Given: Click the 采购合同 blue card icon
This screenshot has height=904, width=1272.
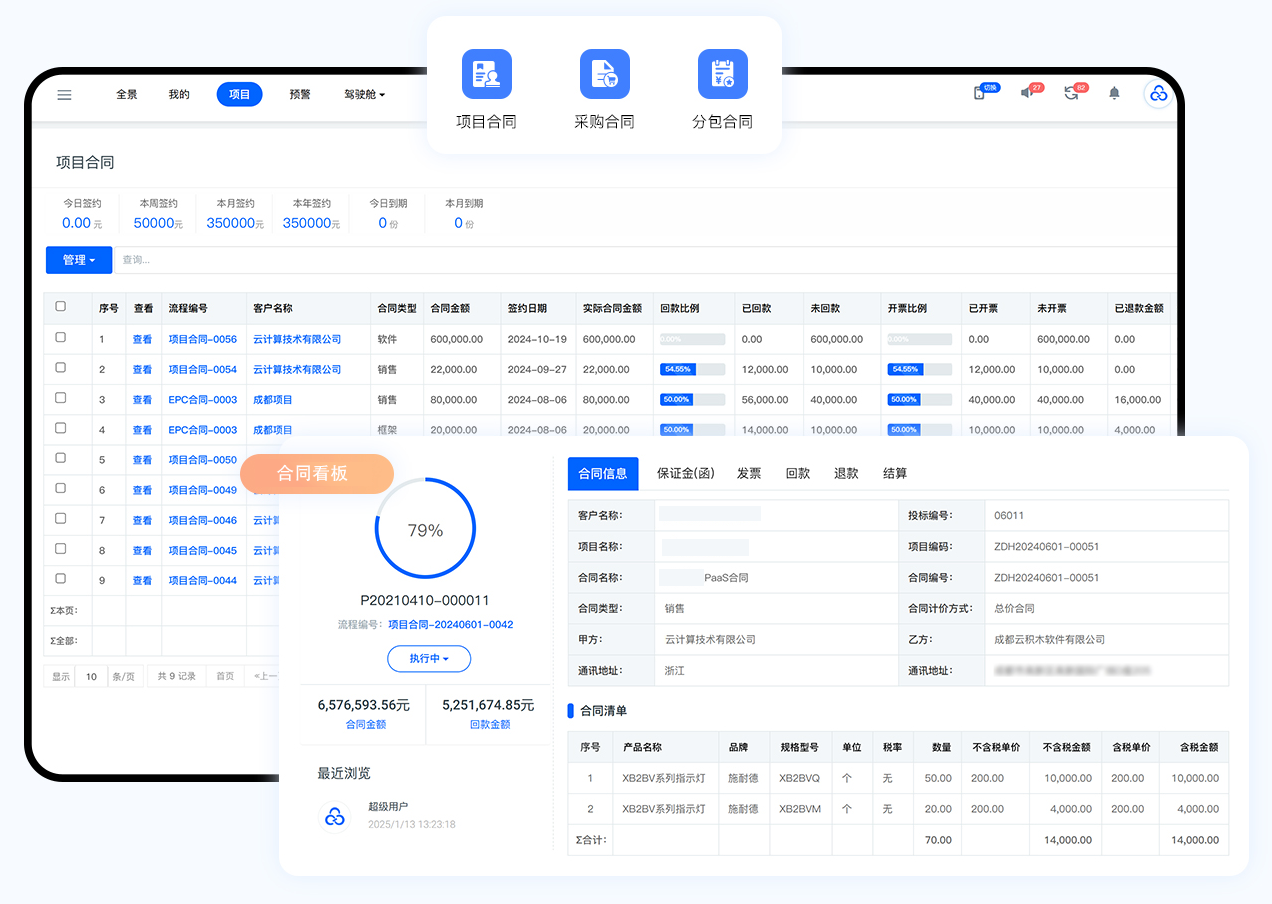Looking at the screenshot, I should tap(605, 74).
